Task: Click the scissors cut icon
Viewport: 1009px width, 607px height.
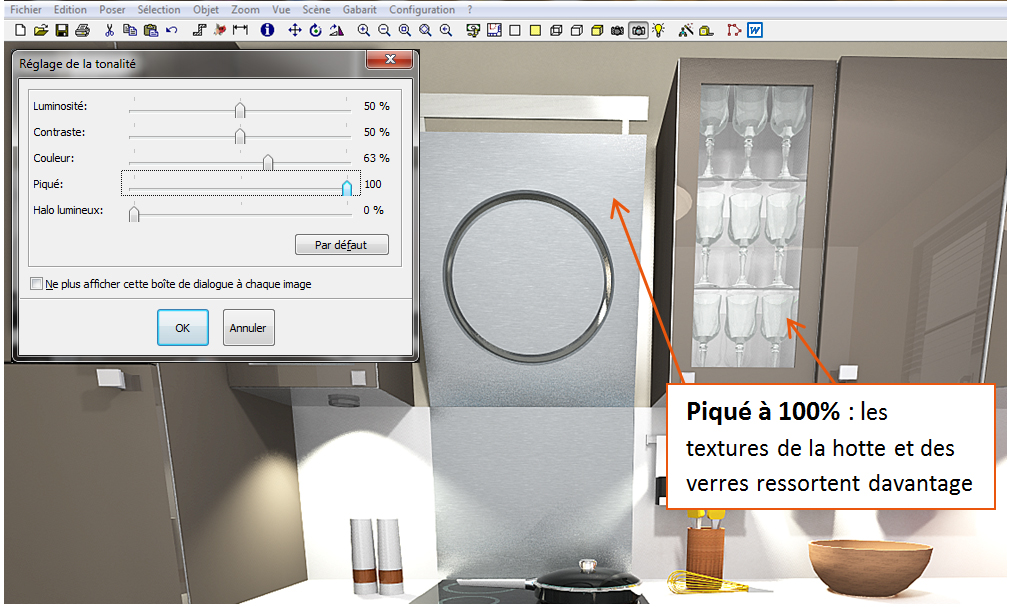Action: point(109,30)
